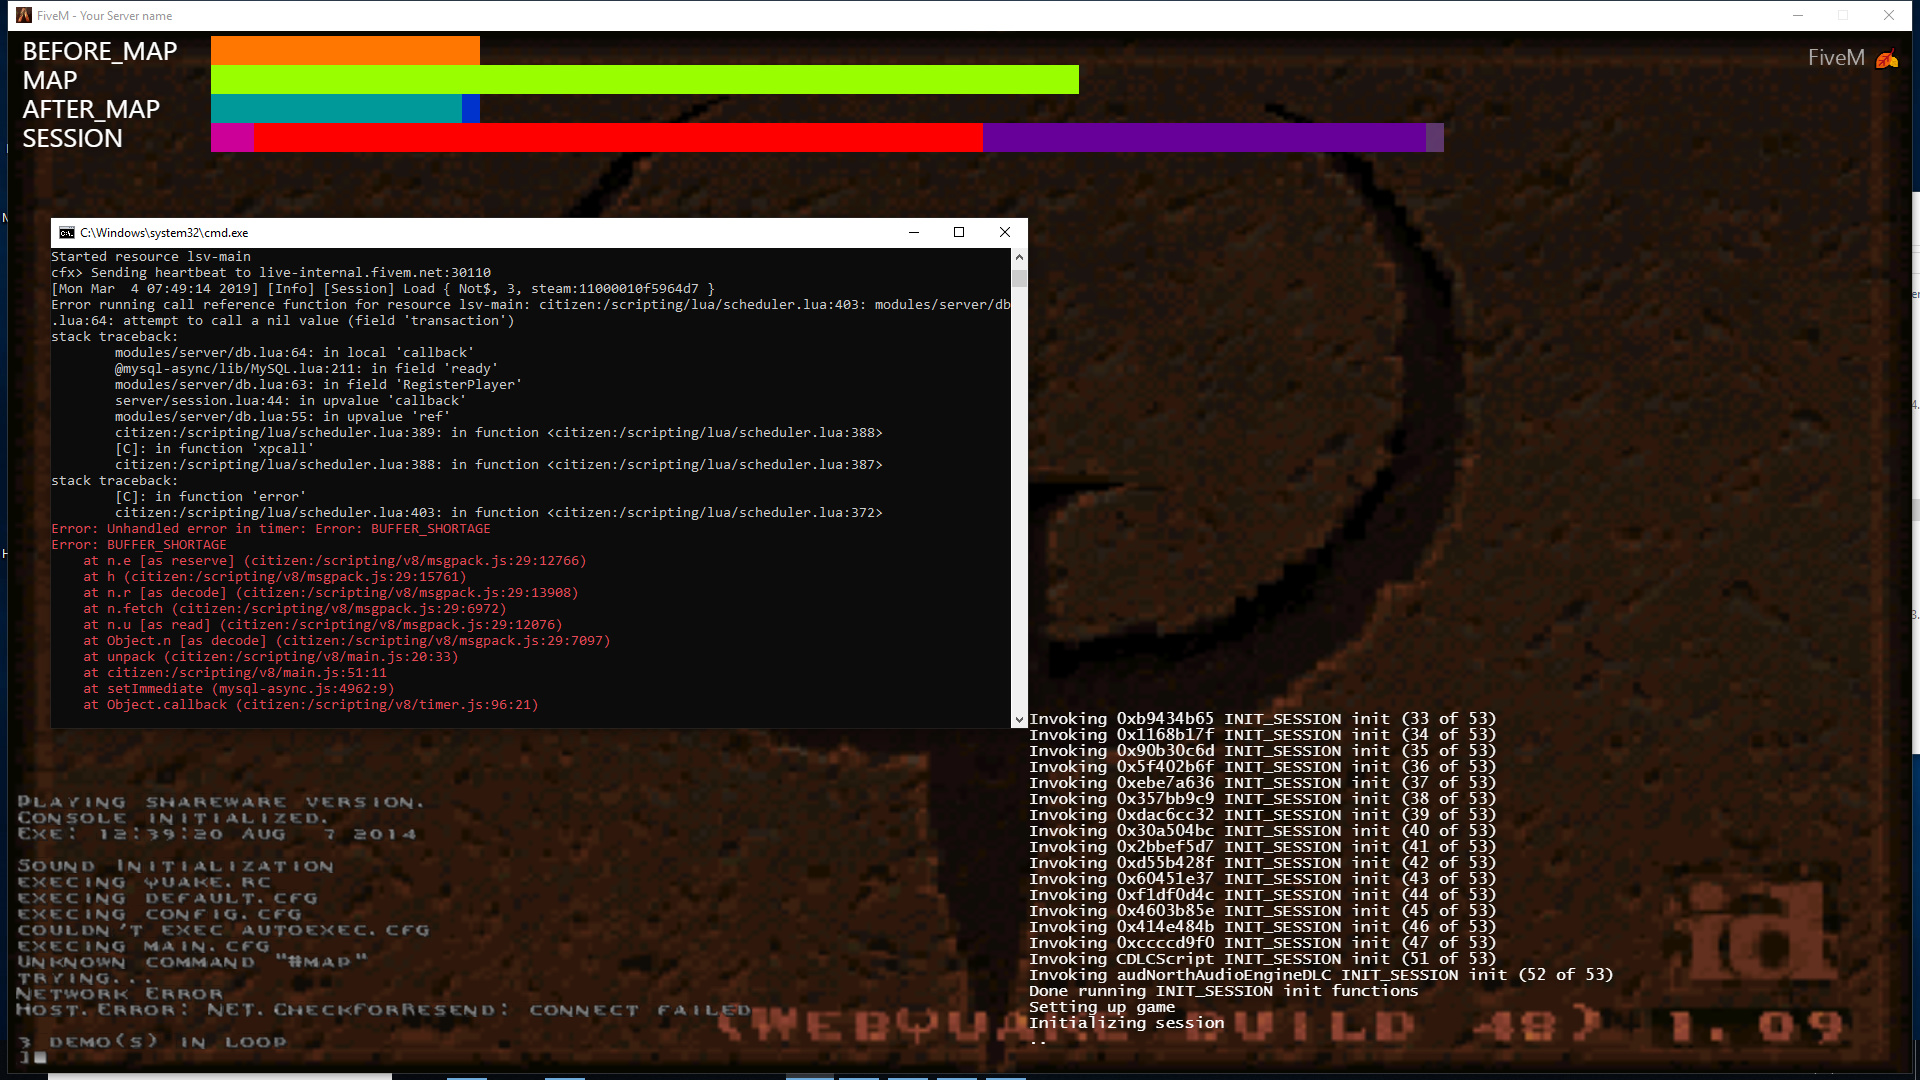
Task: Click the orange BEFORE_MAP progress bar
Action: tap(345, 50)
